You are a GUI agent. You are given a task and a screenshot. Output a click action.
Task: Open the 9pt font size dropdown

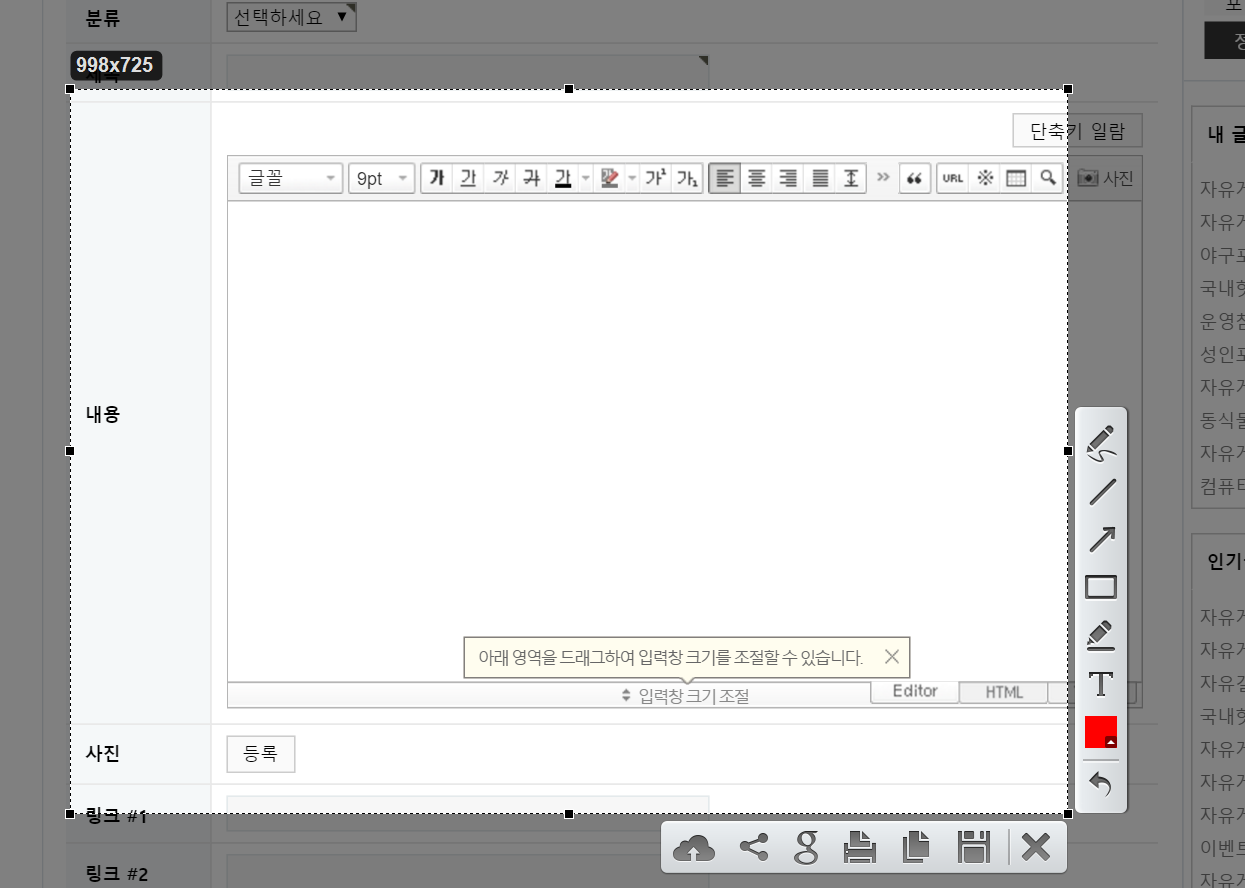[x=381, y=178]
